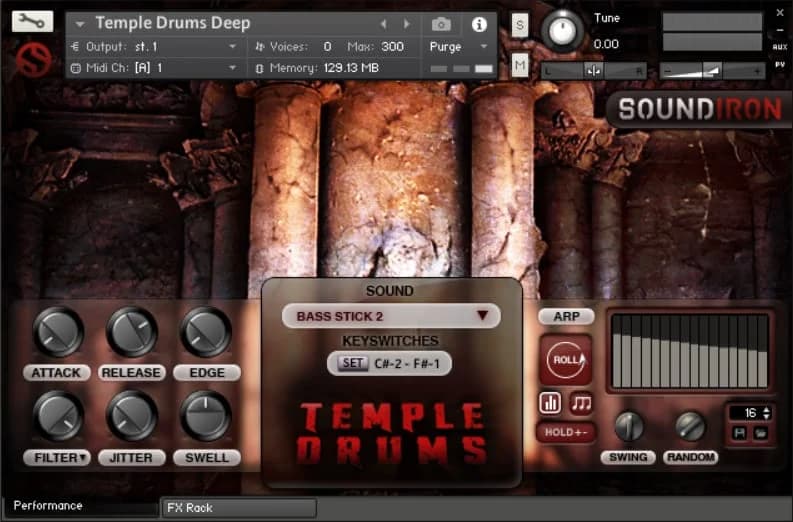Click the camera snapshot icon

(440, 24)
